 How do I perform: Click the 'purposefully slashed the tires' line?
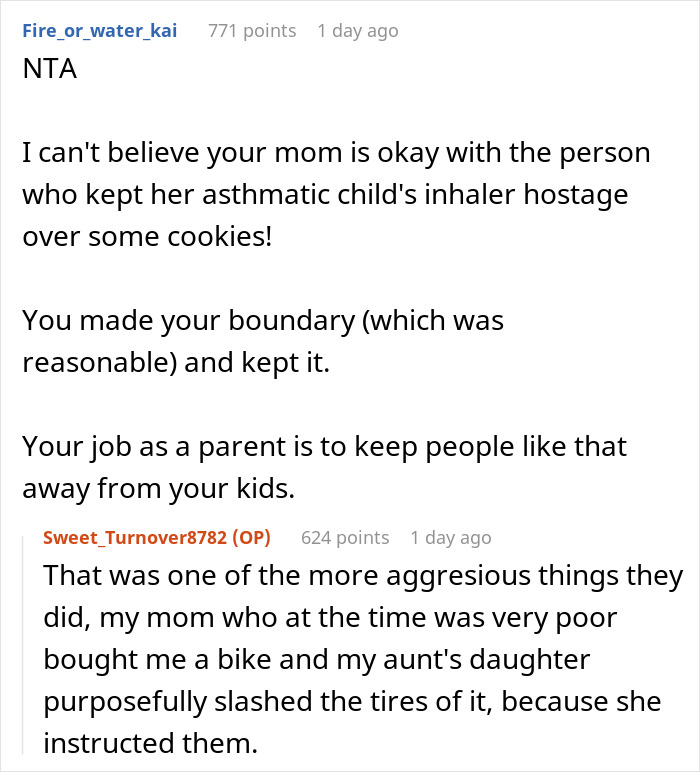coord(352,701)
